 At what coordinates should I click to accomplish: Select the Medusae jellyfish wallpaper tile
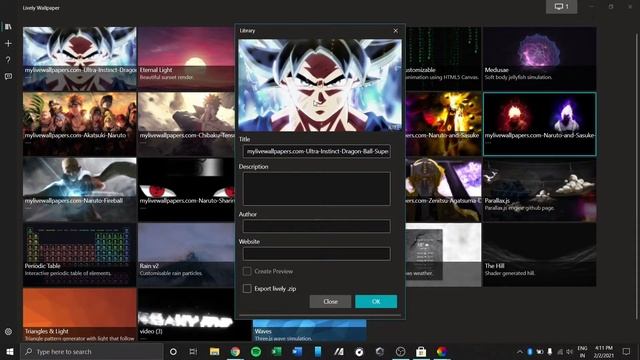[x=540, y=59]
